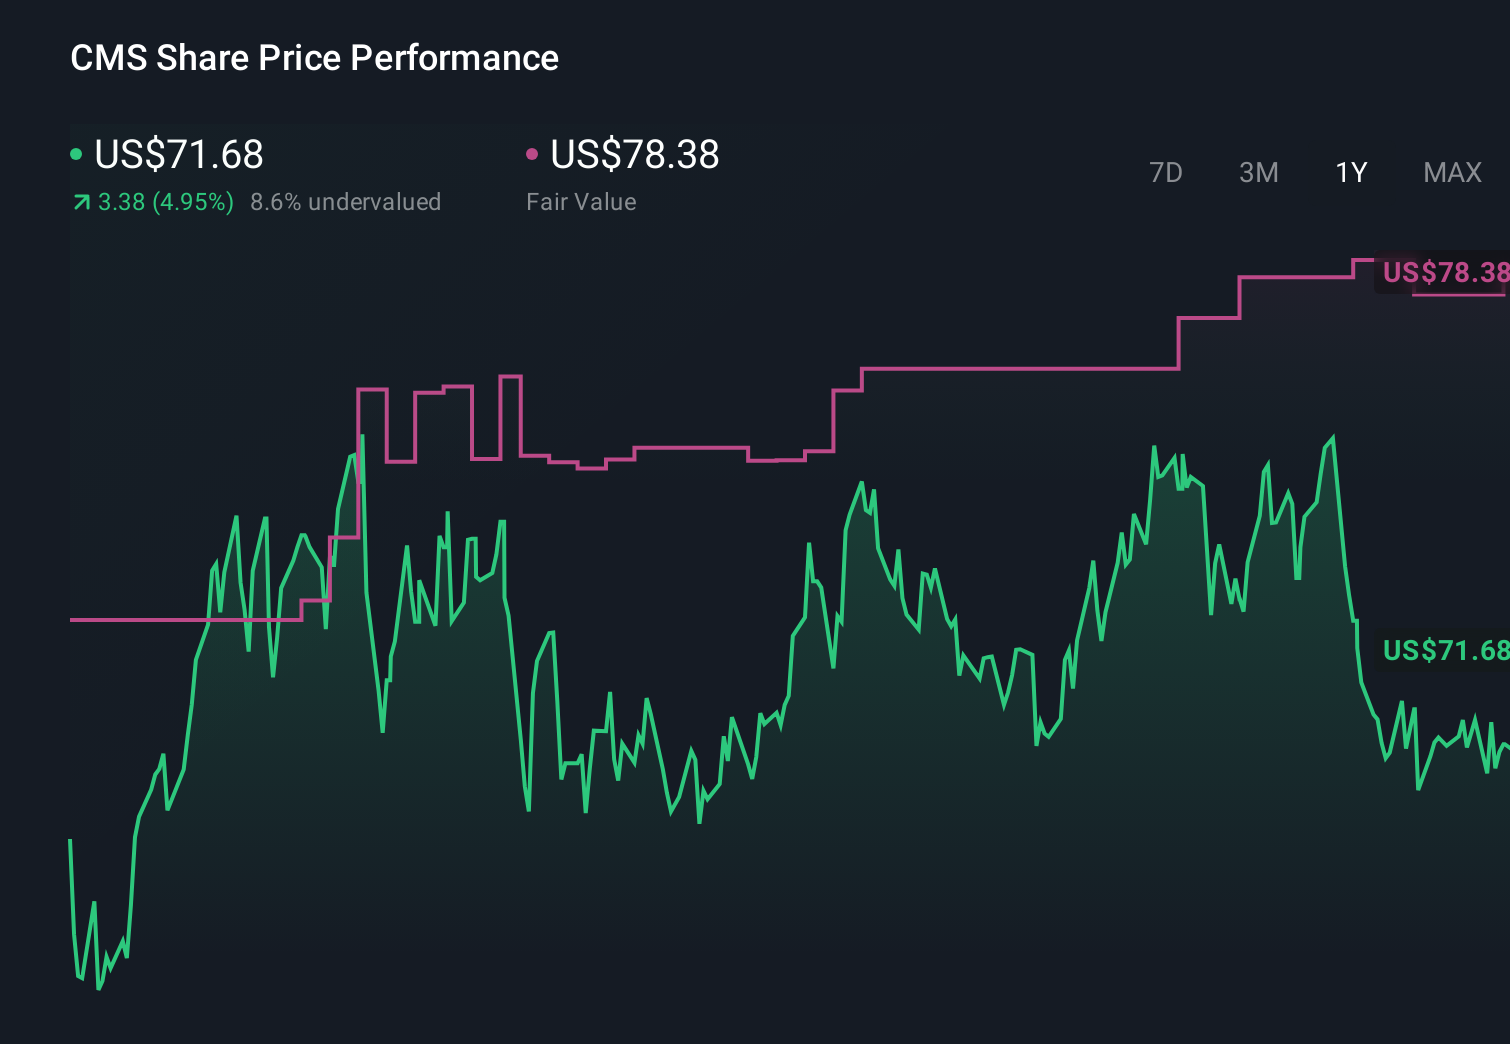
Task: Click the 8.6% undervalued label
Action: (346, 202)
